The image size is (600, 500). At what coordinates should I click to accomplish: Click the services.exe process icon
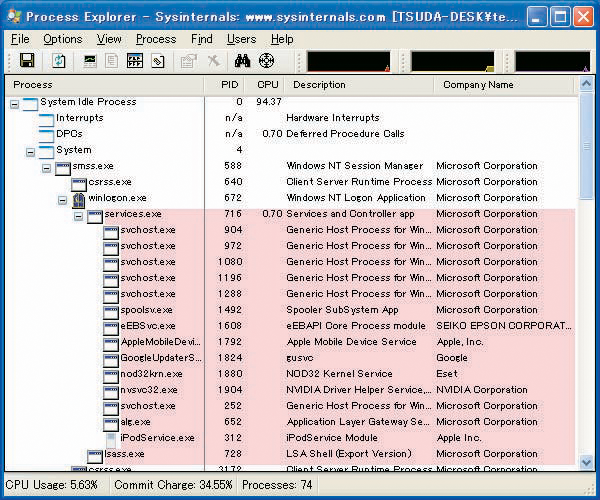pos(95,217)
